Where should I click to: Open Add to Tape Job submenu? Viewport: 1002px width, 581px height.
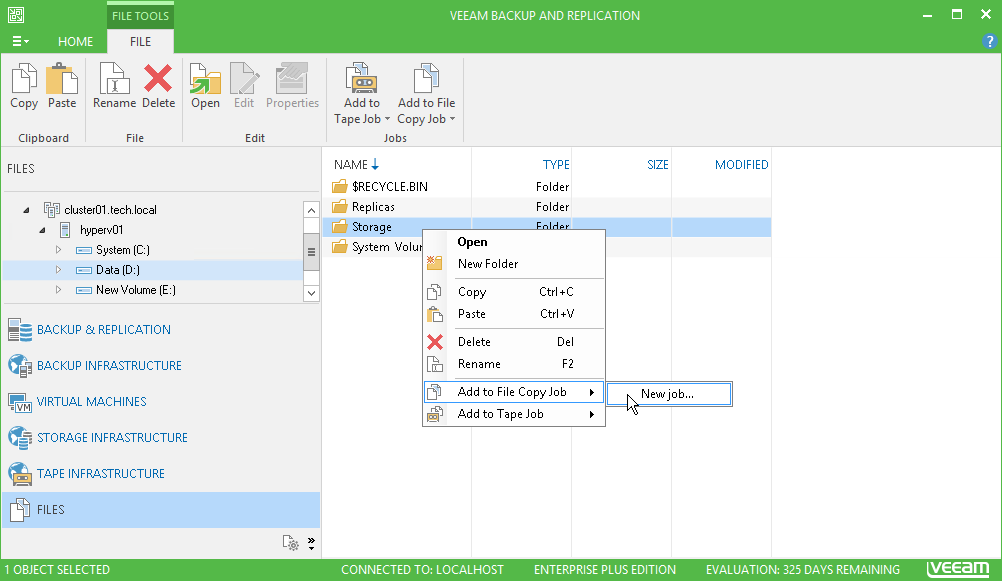pos(514,414)
